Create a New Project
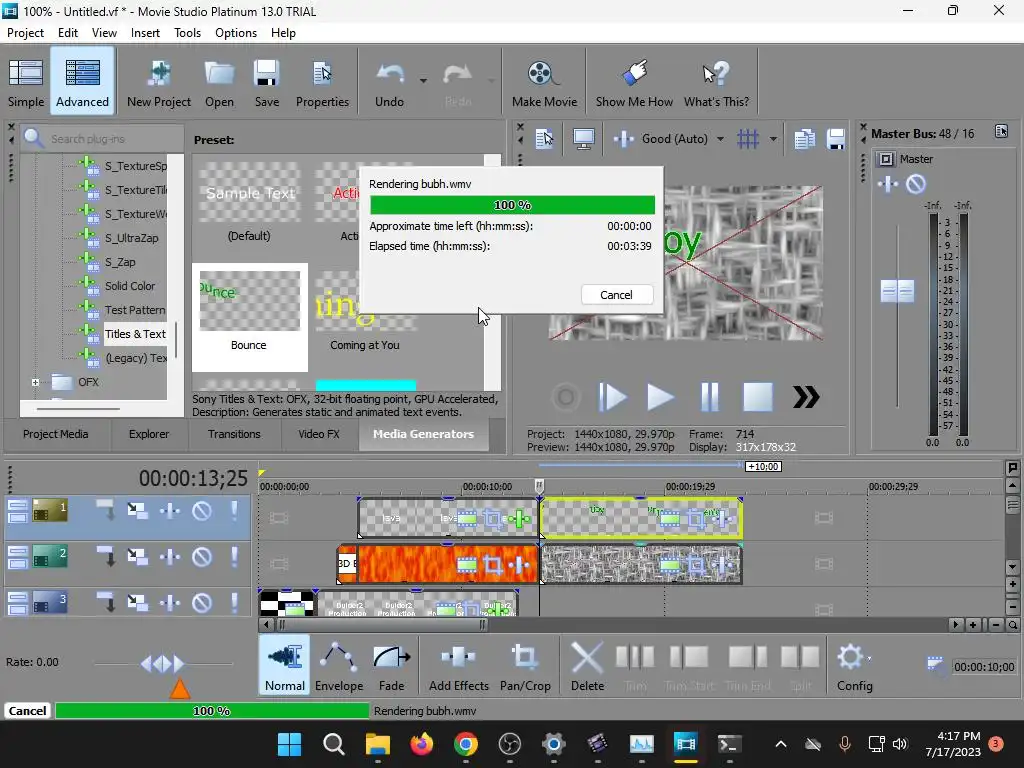Viewport: 1024px width, 768px height. [159, 82]
